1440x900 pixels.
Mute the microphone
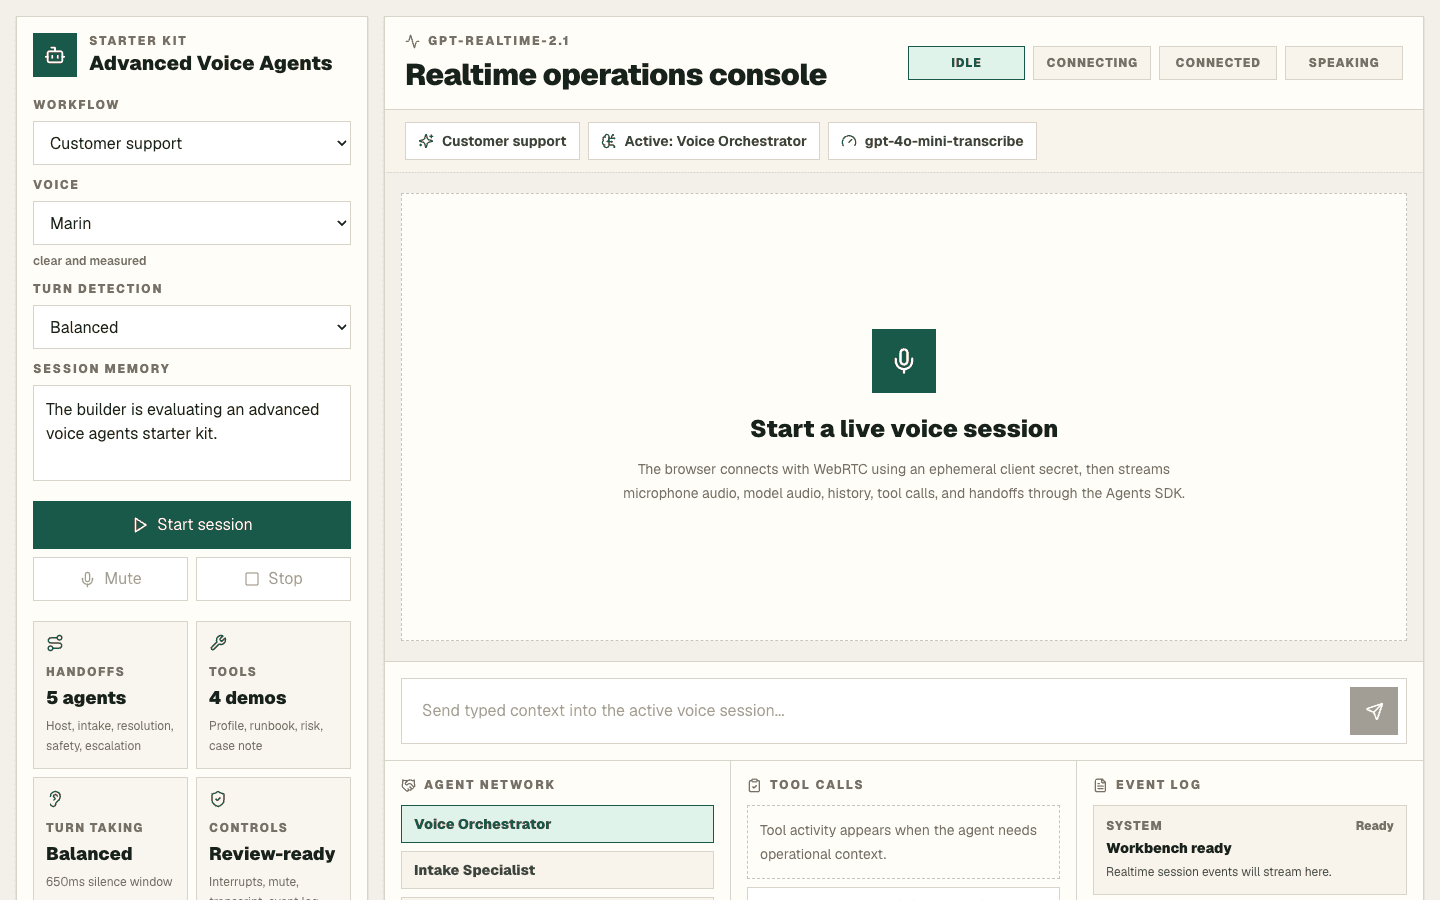pos(110,579)
